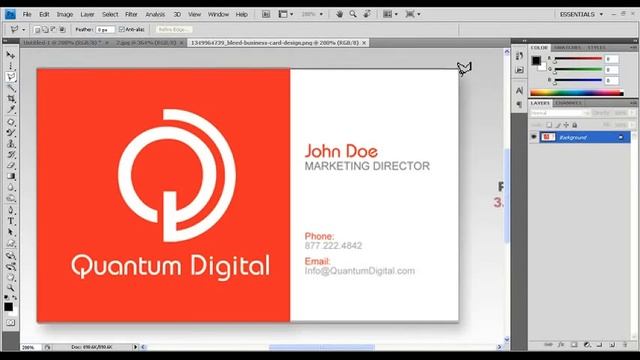This screenshot has width=640, height=360.
Task: Click the Feather input field
Action: (x=105, y=29)
